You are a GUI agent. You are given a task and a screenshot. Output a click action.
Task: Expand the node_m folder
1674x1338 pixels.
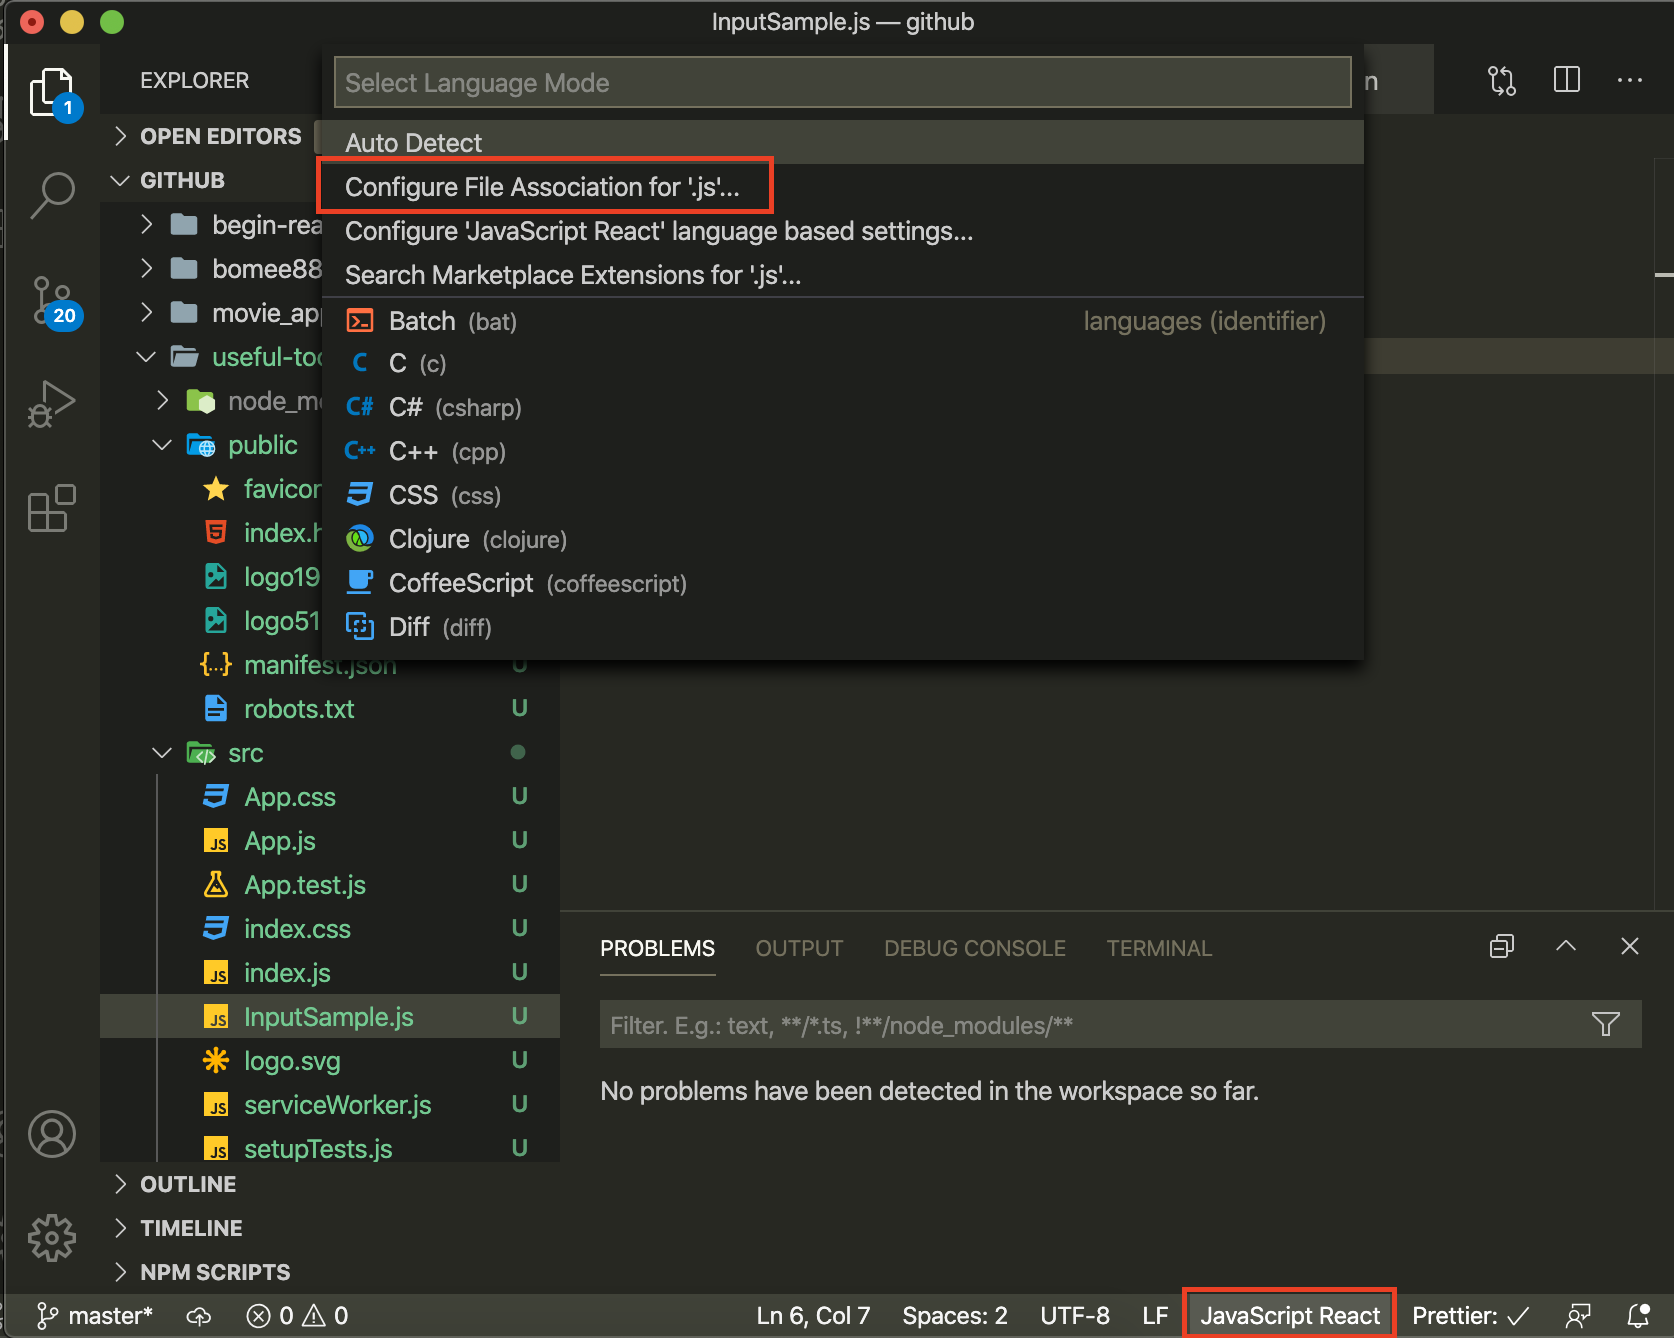tap(240, 401)
